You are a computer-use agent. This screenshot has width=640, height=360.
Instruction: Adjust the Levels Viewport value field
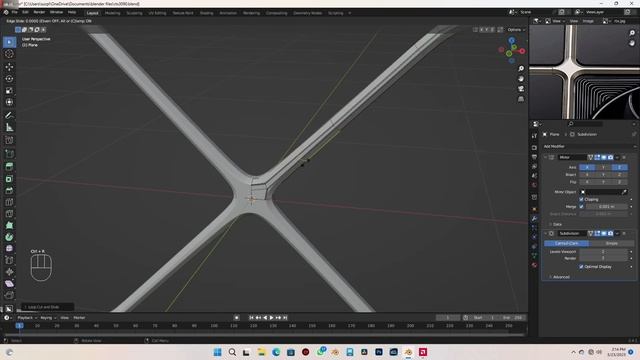pos(603,252)
